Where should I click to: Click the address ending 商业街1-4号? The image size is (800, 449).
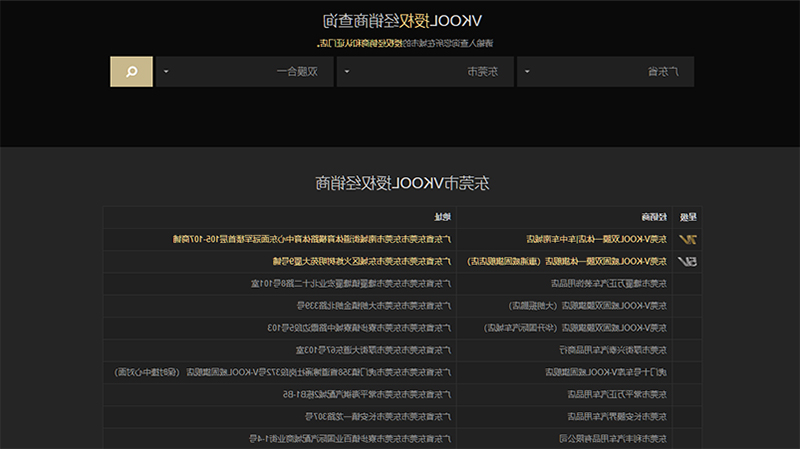350,439
